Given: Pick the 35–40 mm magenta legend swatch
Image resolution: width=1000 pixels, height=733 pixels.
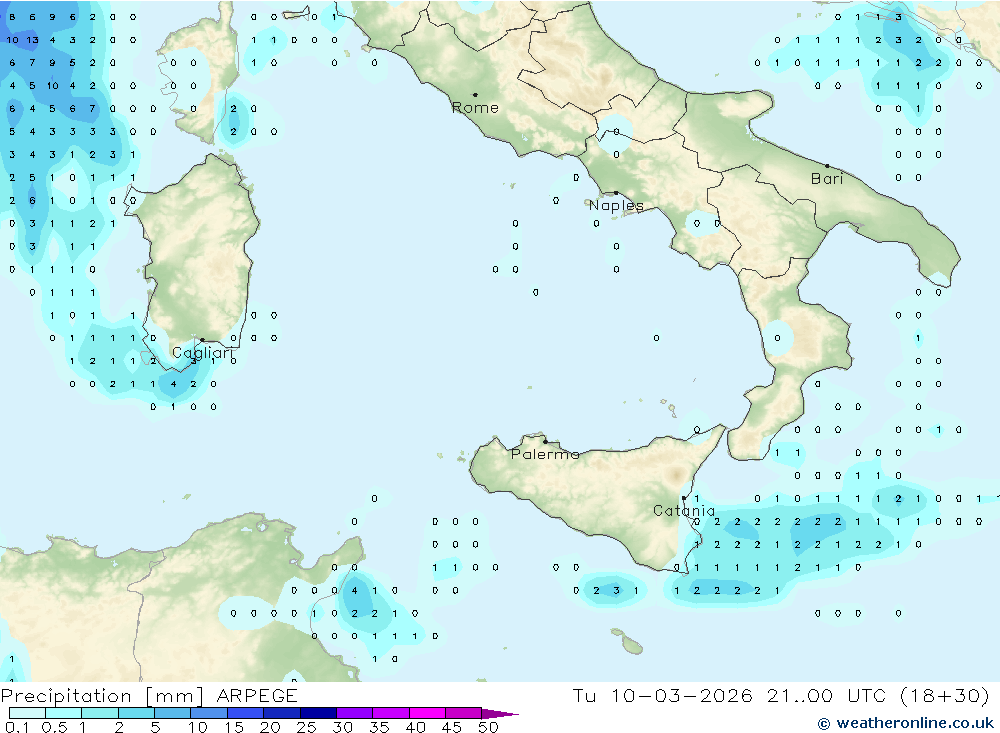Looking at the screenshot, I should tap(391, 713).
